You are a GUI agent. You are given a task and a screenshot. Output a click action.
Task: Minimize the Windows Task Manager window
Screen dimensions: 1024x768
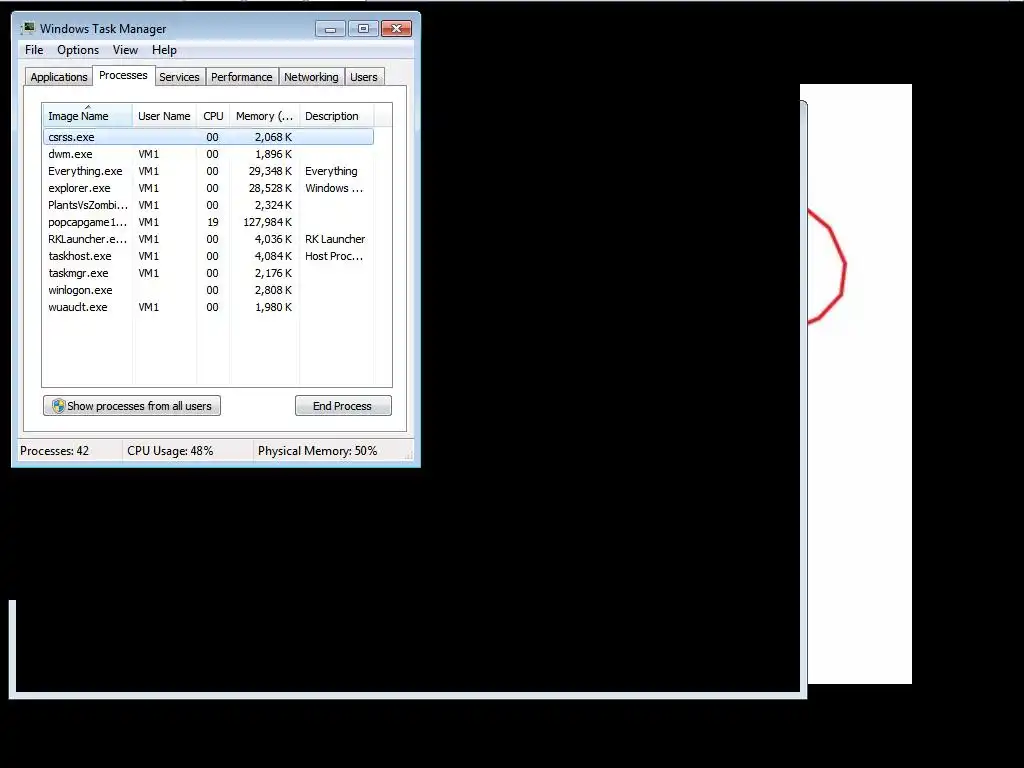[x=330, y=29]
